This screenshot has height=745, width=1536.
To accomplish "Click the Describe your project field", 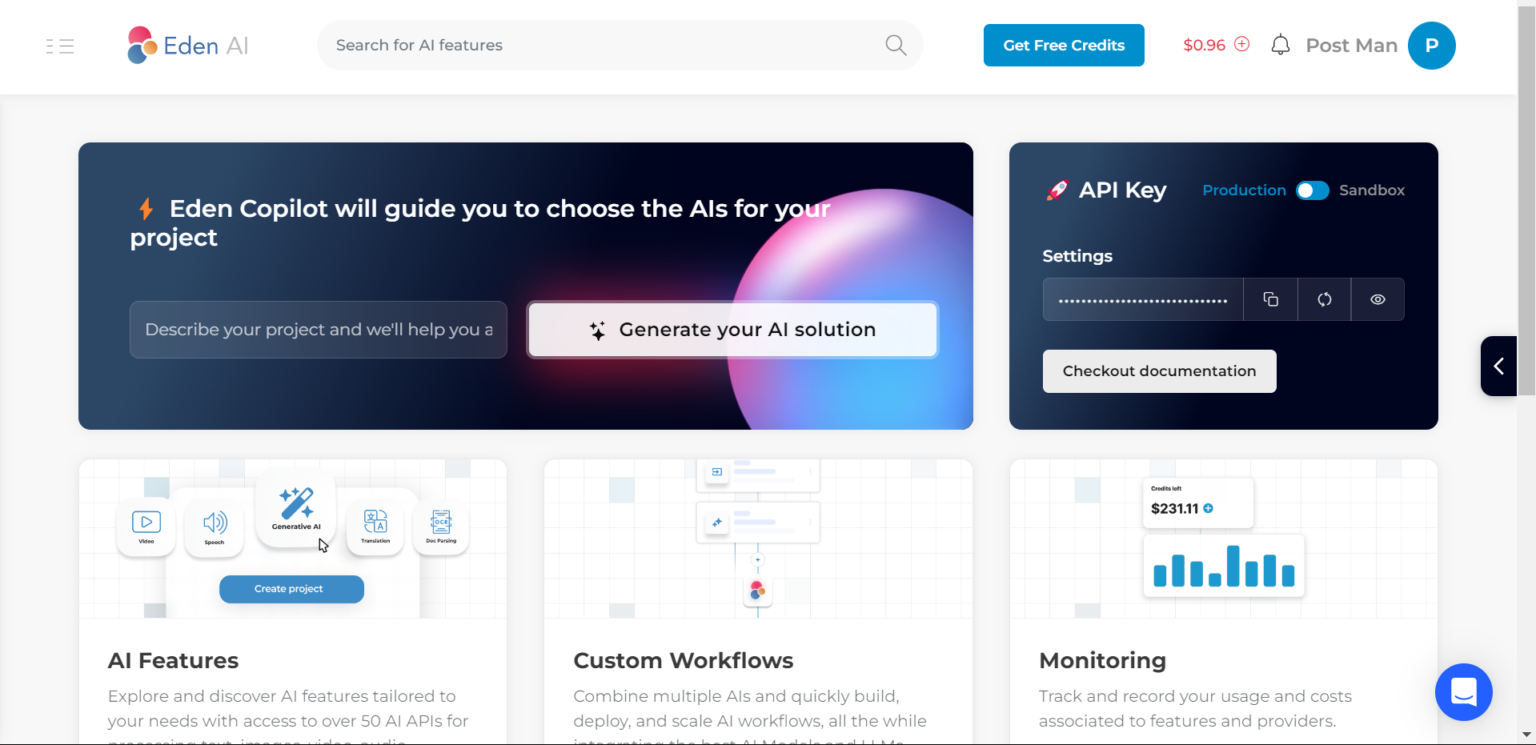I will (x=318, y=329).
